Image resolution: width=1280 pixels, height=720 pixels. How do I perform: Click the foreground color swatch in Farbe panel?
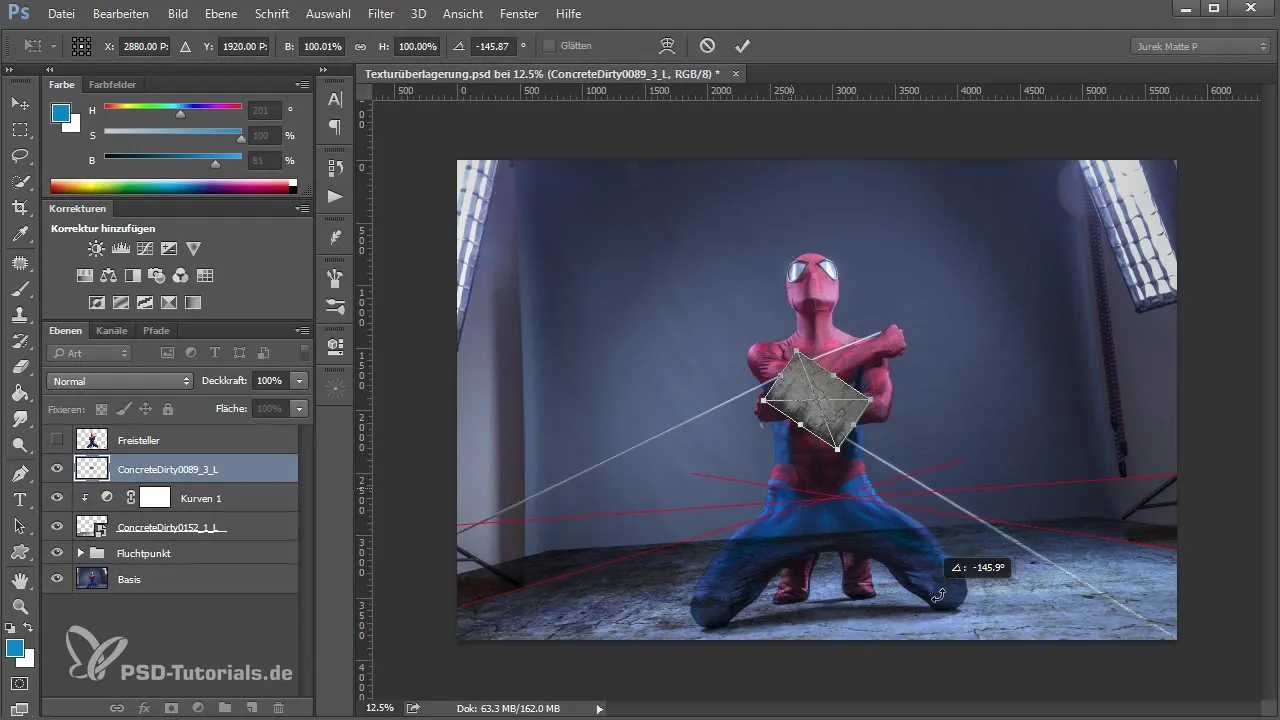pyautogui.click(x=60, y=113)
